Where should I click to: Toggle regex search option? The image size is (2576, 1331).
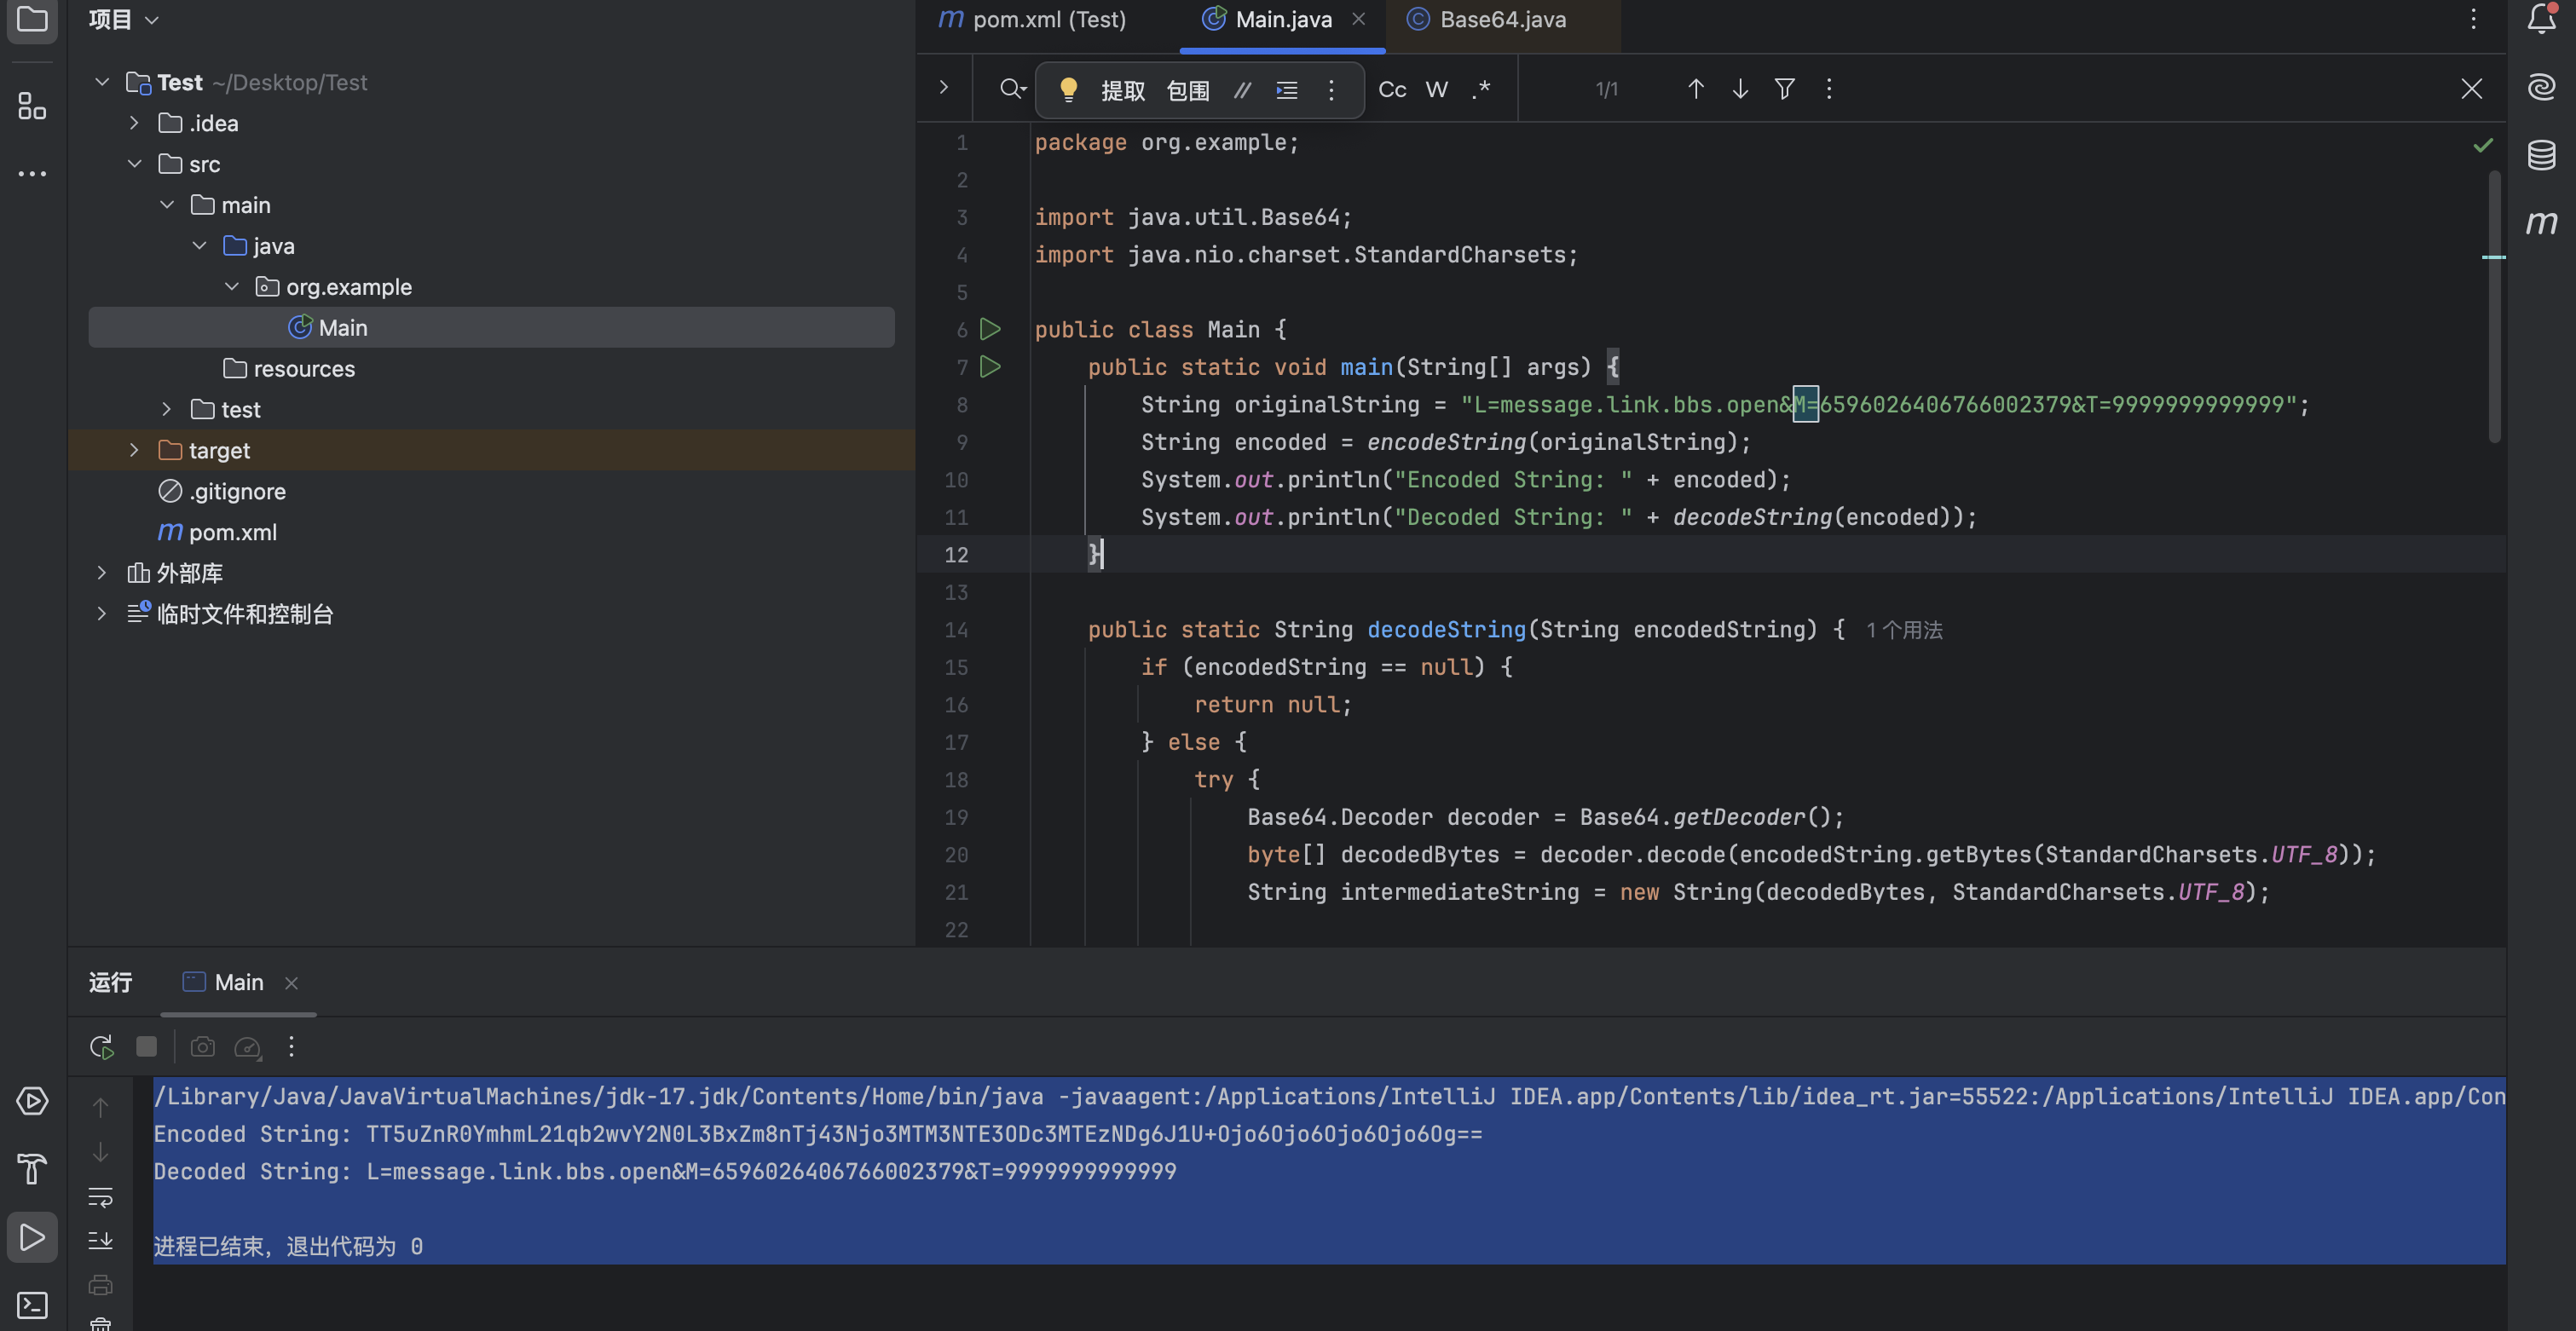1481,90
